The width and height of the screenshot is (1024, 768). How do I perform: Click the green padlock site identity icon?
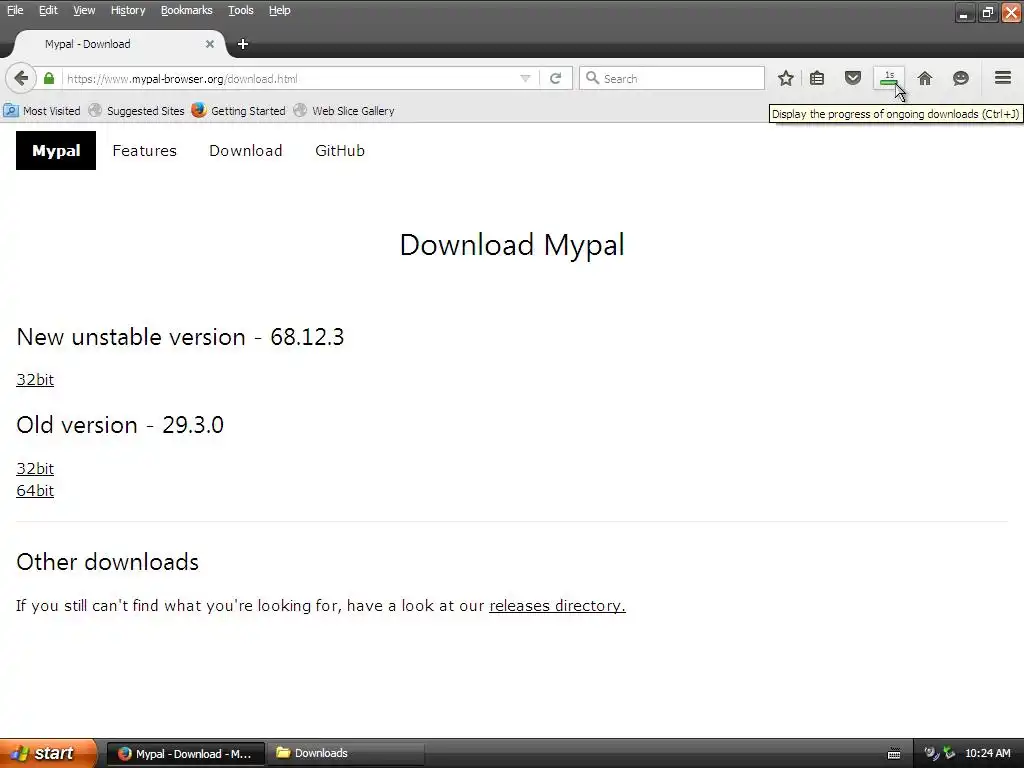(49, 78)
